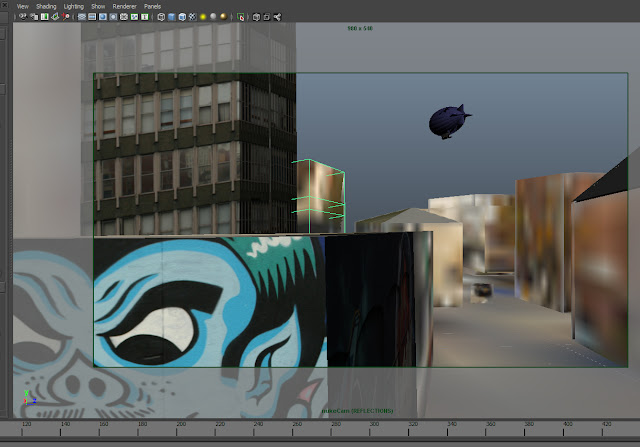Click the Image Plane icon
This screenshot has height=447, width=640.
(x=55, y=17)
